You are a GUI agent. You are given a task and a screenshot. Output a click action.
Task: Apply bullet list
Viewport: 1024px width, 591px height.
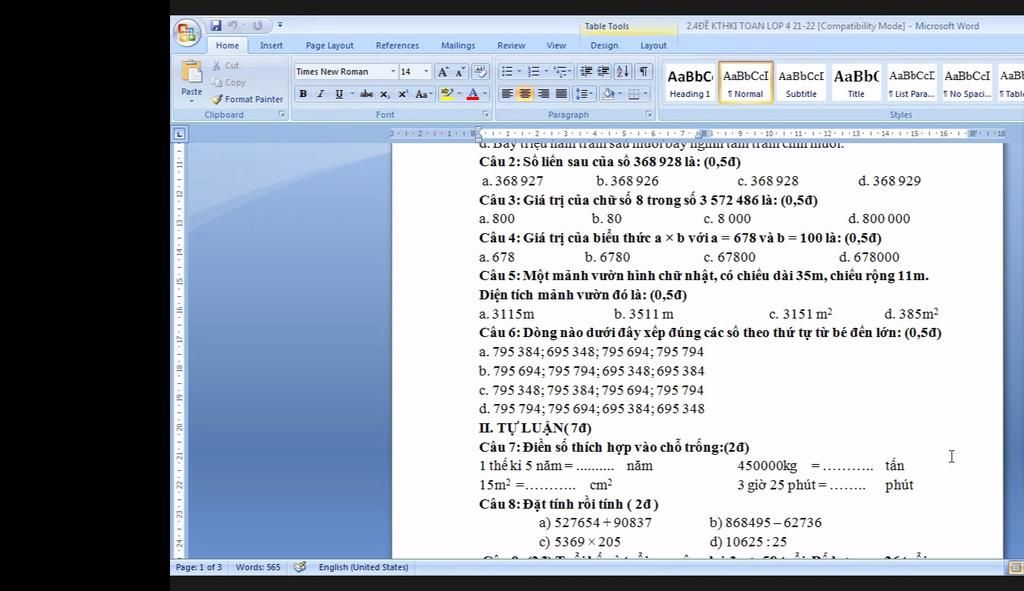pos(507,71)
